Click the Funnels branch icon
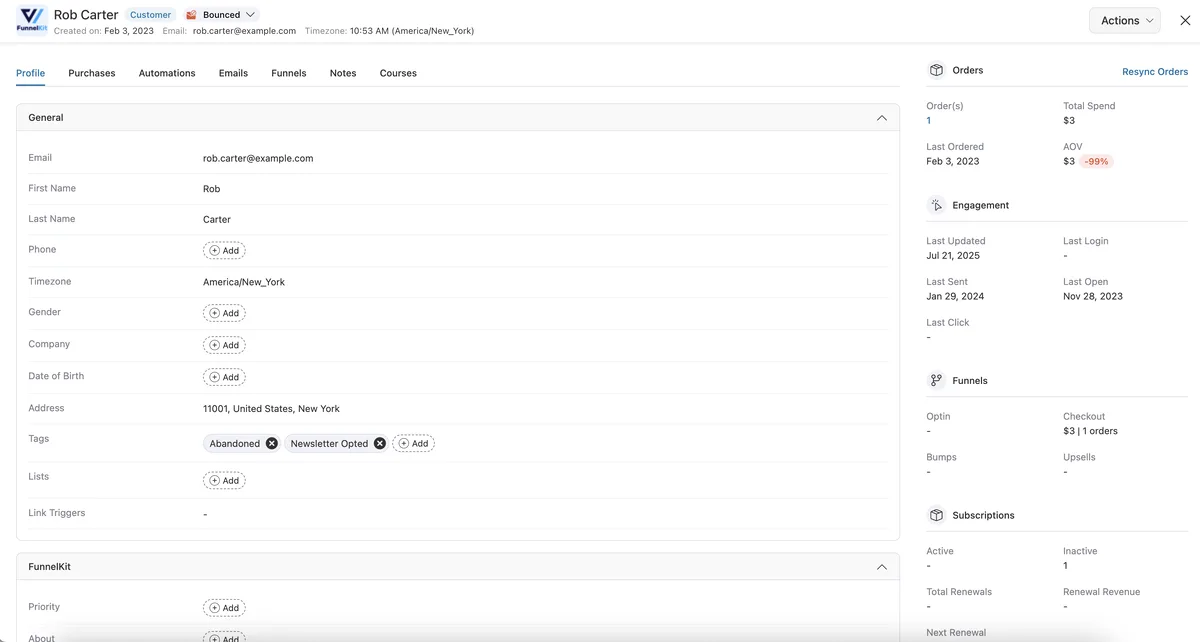 point(936,380)
